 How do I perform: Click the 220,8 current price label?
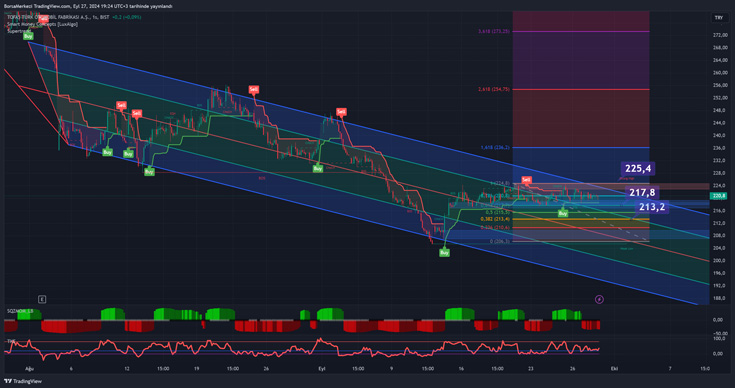pyautogui.click(x=719, y=196)
